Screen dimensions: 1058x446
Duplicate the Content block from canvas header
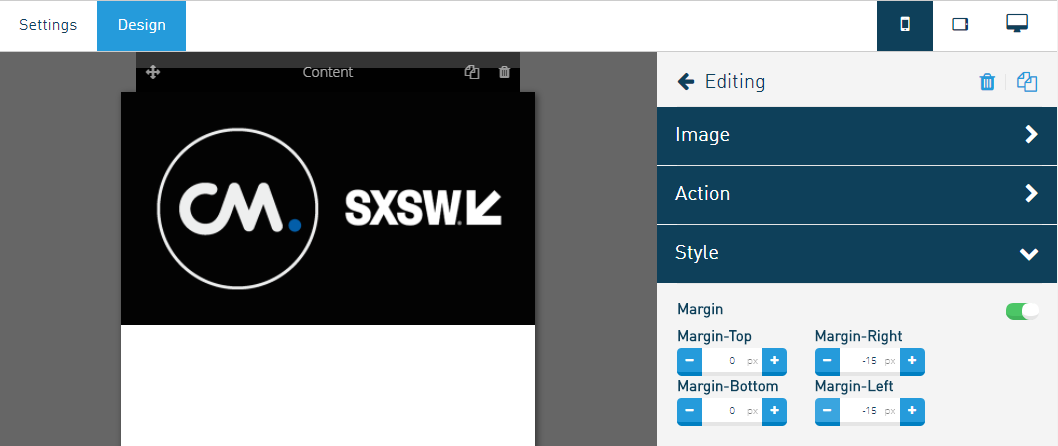coord(472,72)
